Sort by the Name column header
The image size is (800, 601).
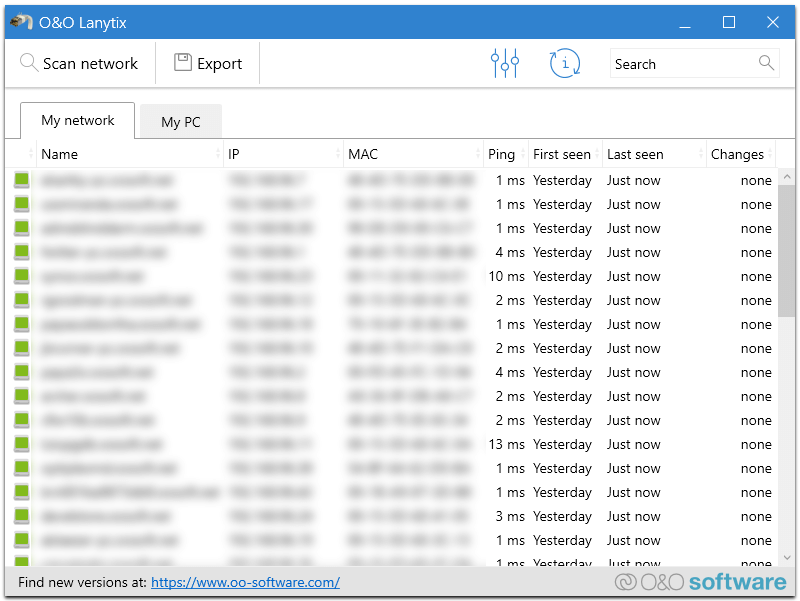click(130, 154)
